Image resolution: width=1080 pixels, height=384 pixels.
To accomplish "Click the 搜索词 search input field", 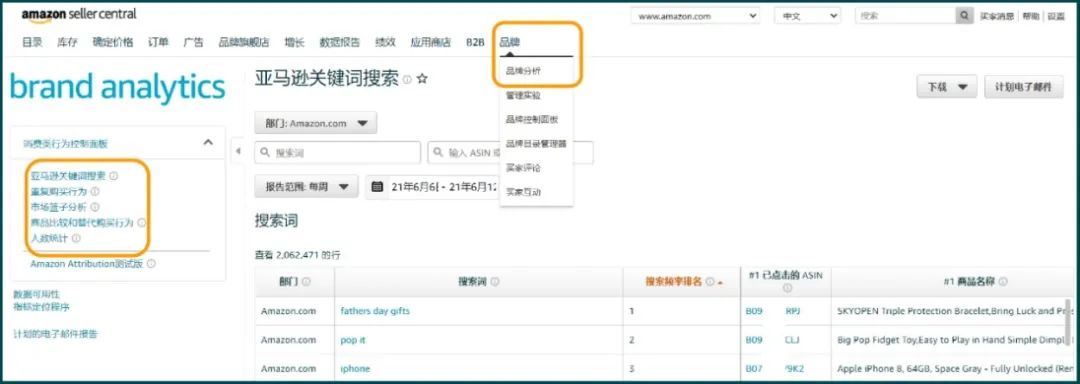I will click(338, 153).
